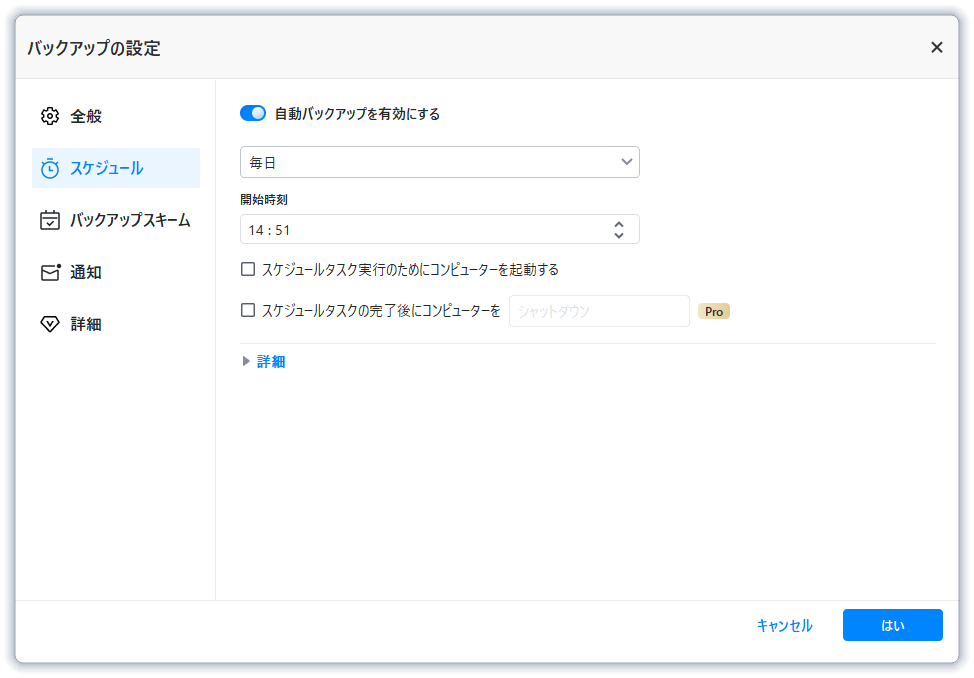974x678 pixels.
Task: Expand the 詳細 disclosure triangle
Action: pyautogui.click(x=246, y=362)
